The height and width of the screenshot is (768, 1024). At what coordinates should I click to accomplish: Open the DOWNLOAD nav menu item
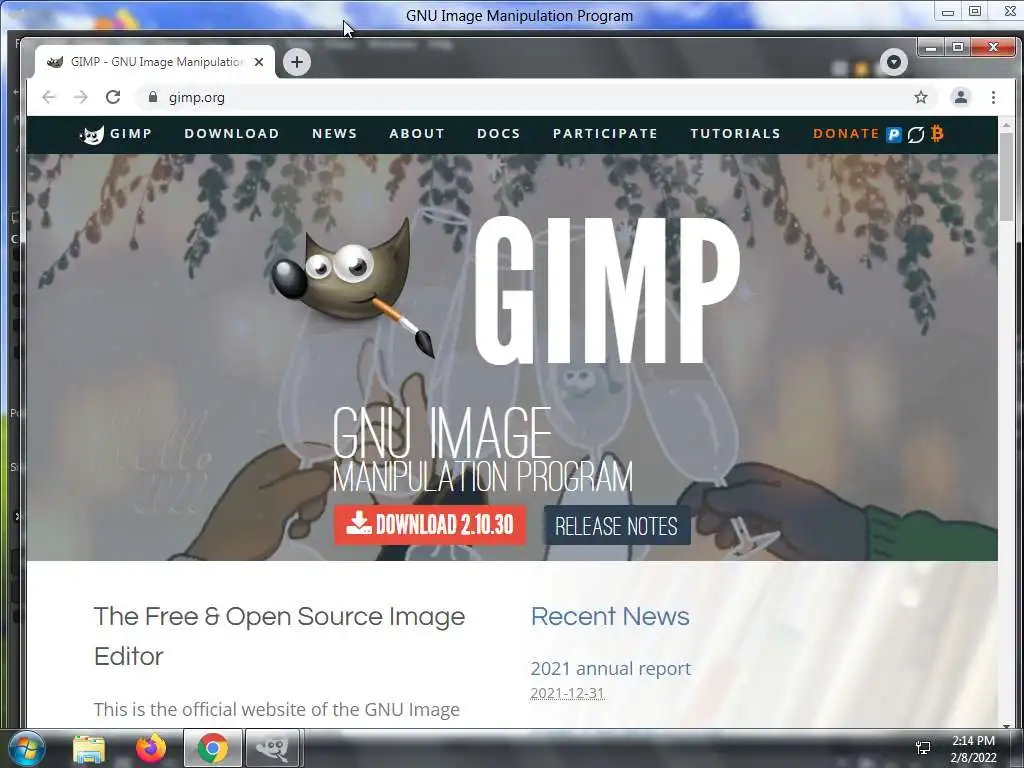click(232, 134)
